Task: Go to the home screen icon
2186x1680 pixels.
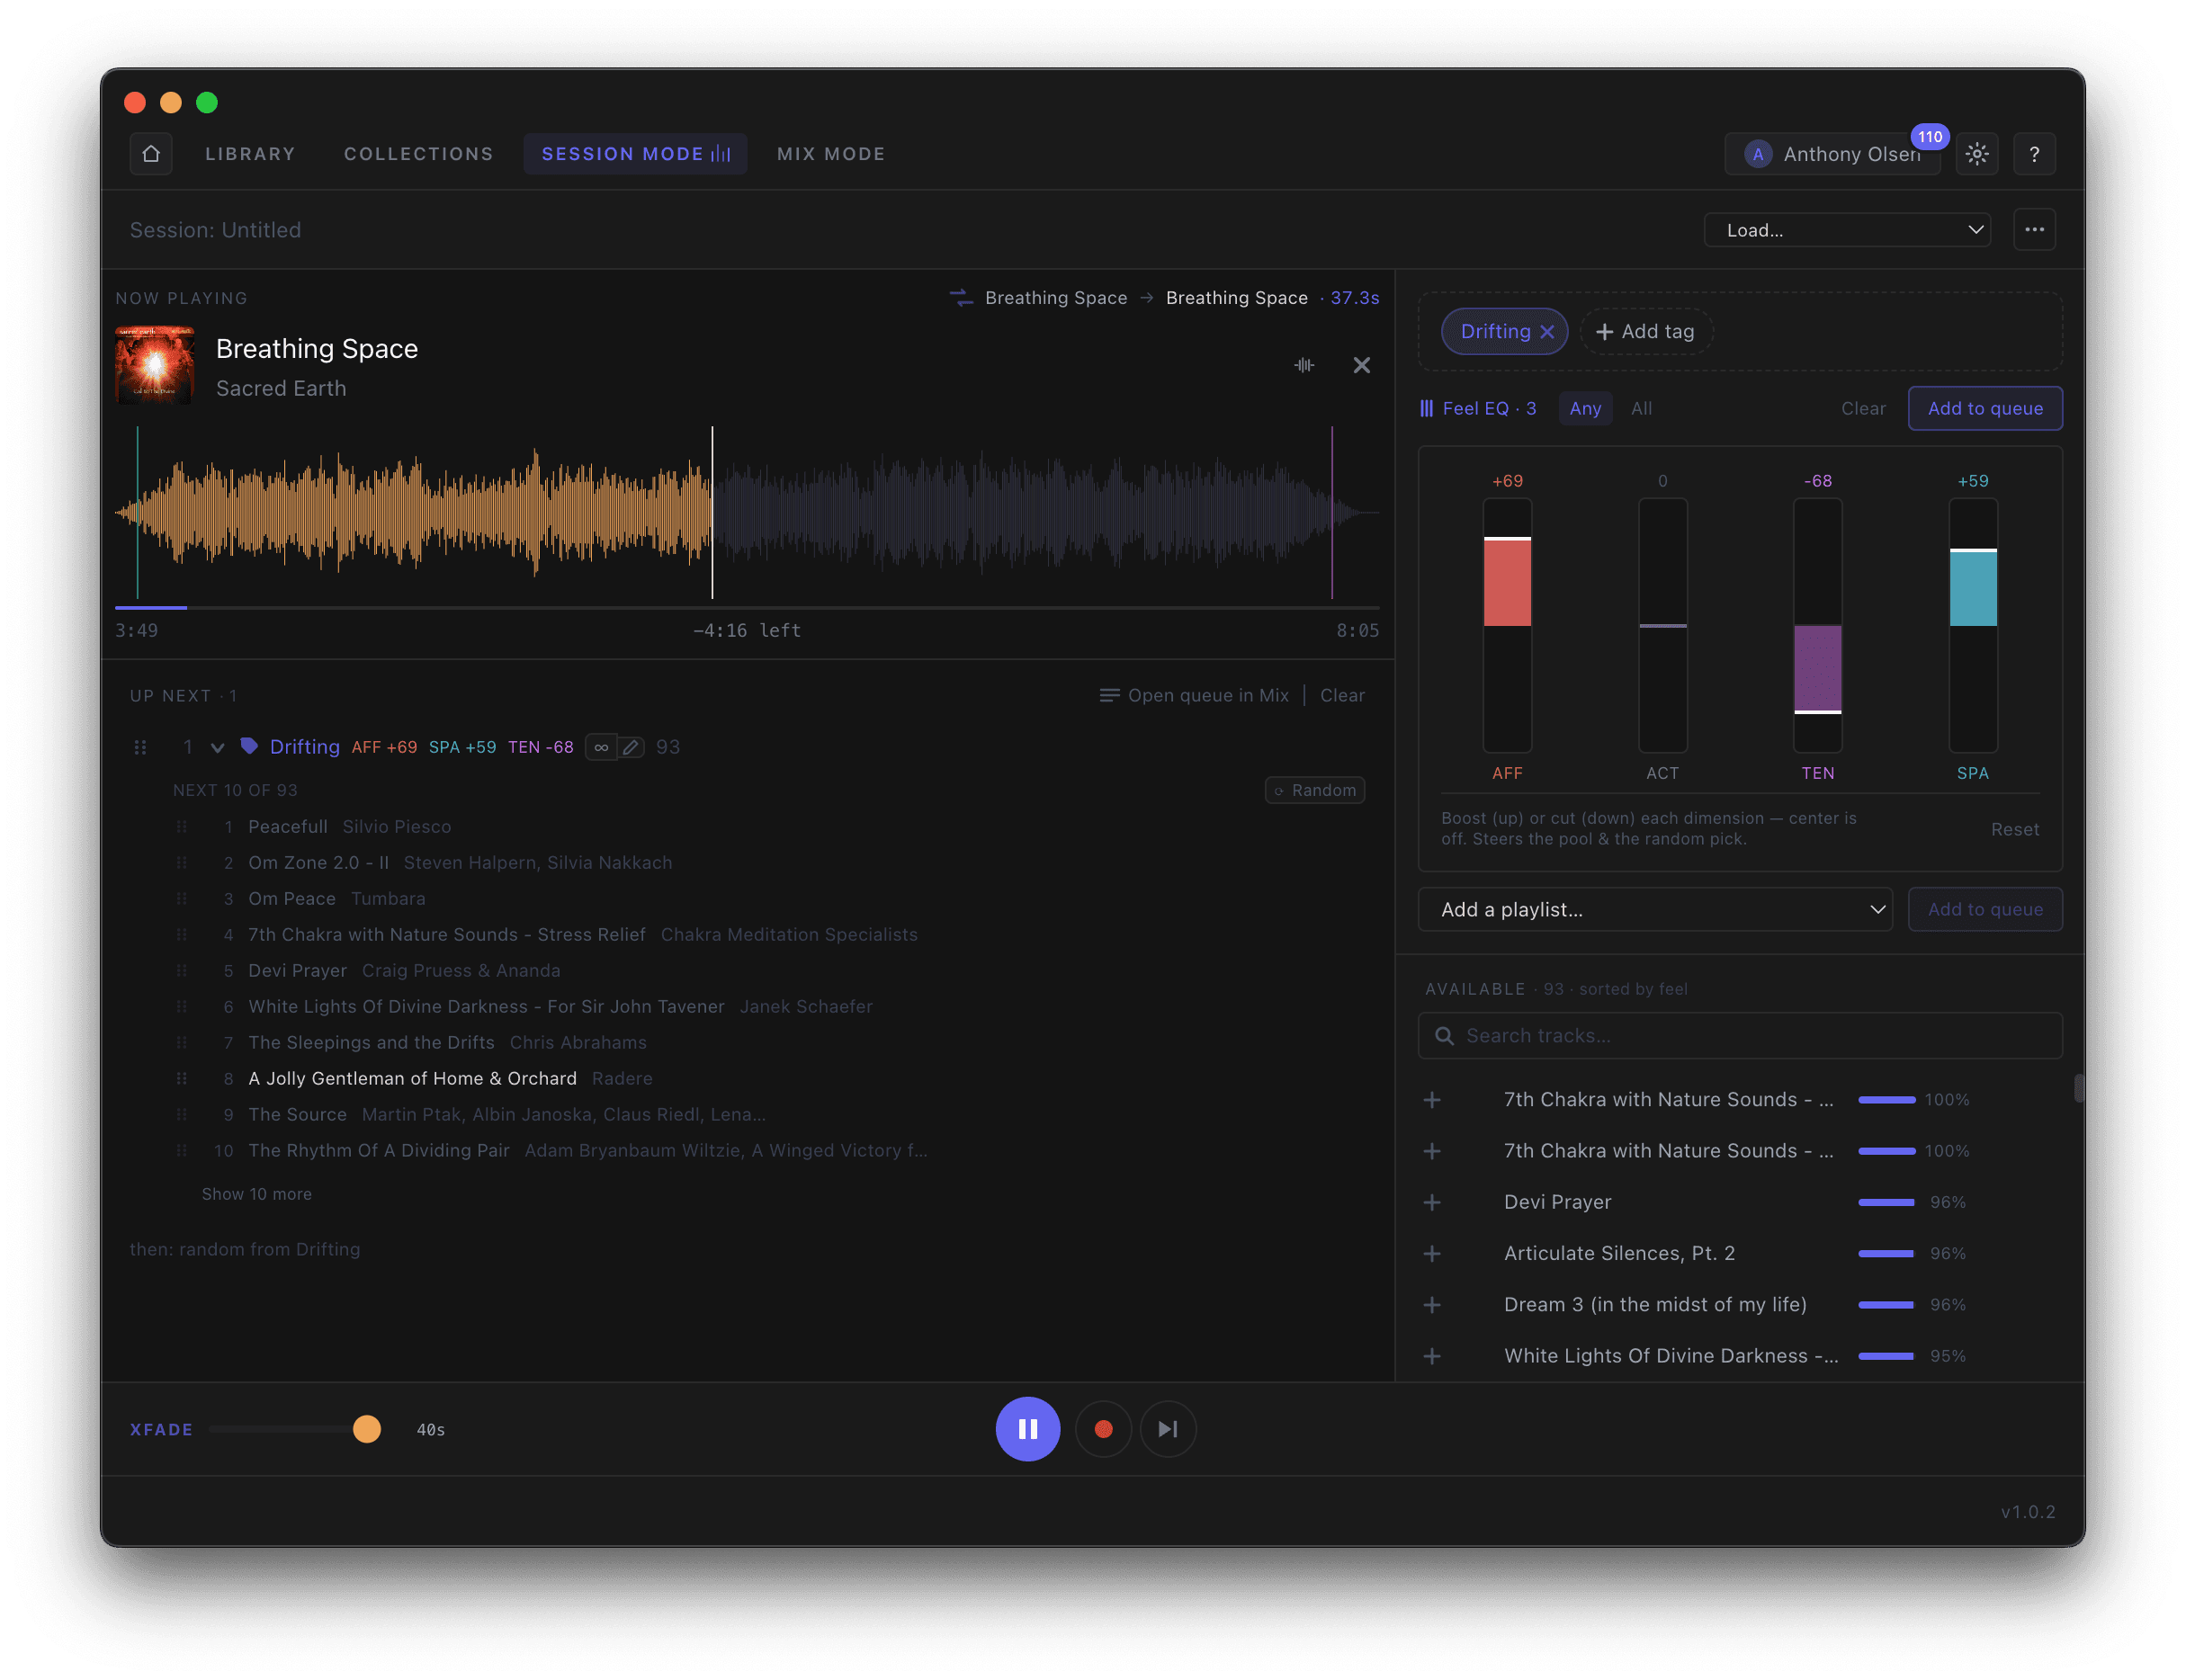Action: (x=151, y=154)
